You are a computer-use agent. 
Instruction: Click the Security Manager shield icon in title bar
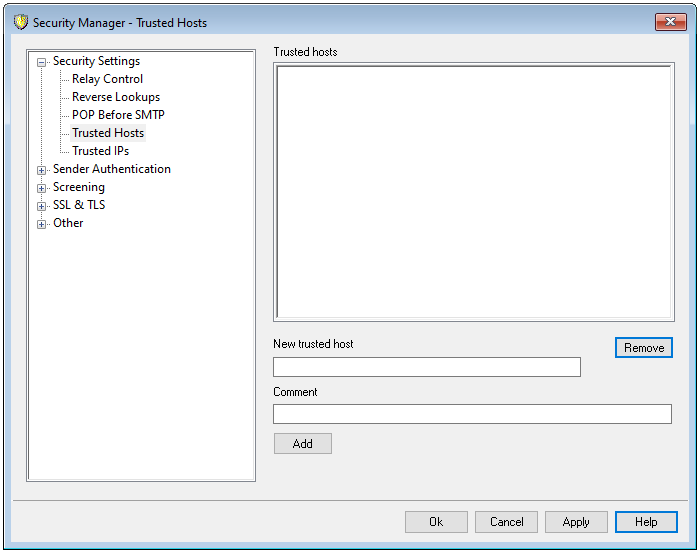pos(20,22)
